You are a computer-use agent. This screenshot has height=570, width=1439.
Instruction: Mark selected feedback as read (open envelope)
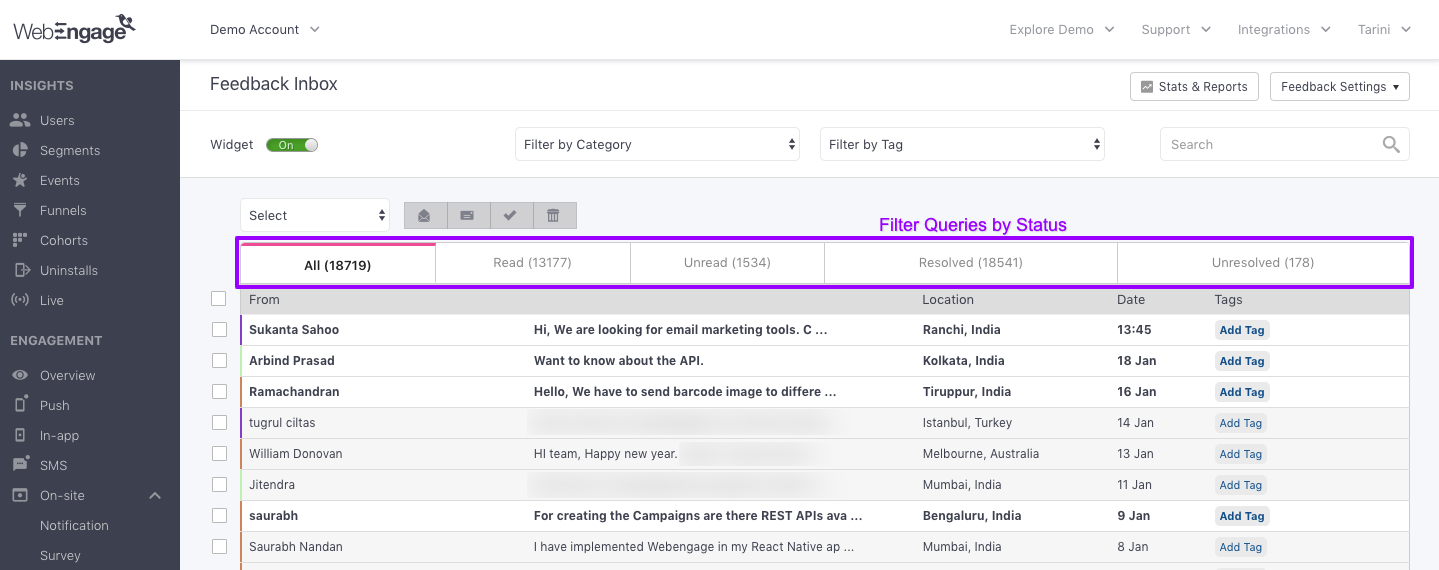[425, 215]
